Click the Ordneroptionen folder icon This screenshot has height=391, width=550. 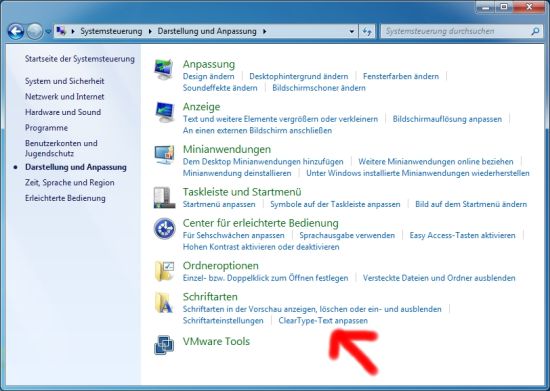[x=164, y=271]
